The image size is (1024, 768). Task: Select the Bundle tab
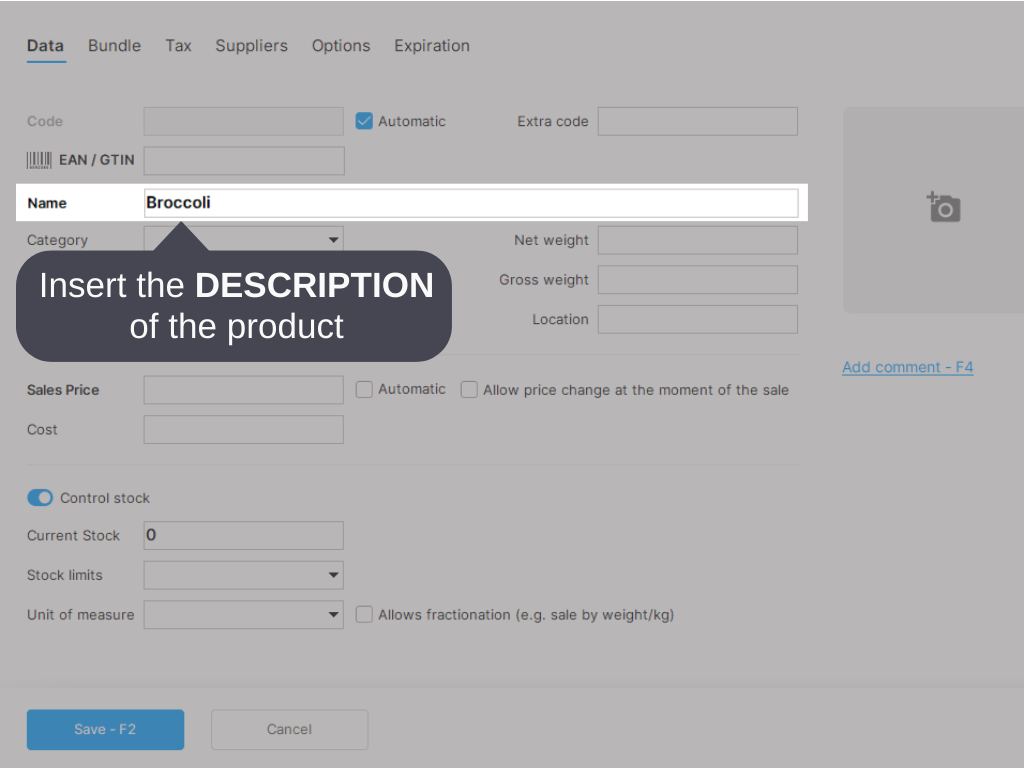tap(114, 46)
